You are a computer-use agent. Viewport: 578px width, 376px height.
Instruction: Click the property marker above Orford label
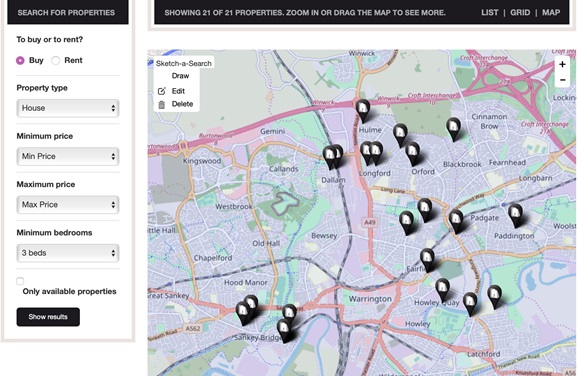[412, 153]
